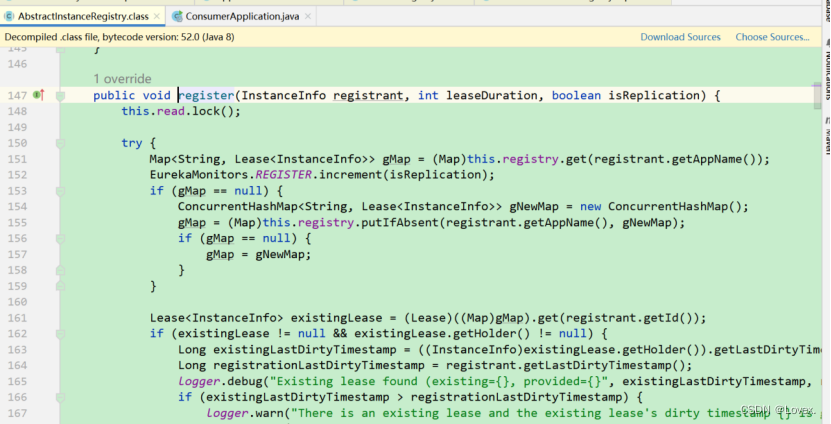Screen dimensions: 831x424
Task: Click 'logger.debug' on line 165
Action: 220,382
